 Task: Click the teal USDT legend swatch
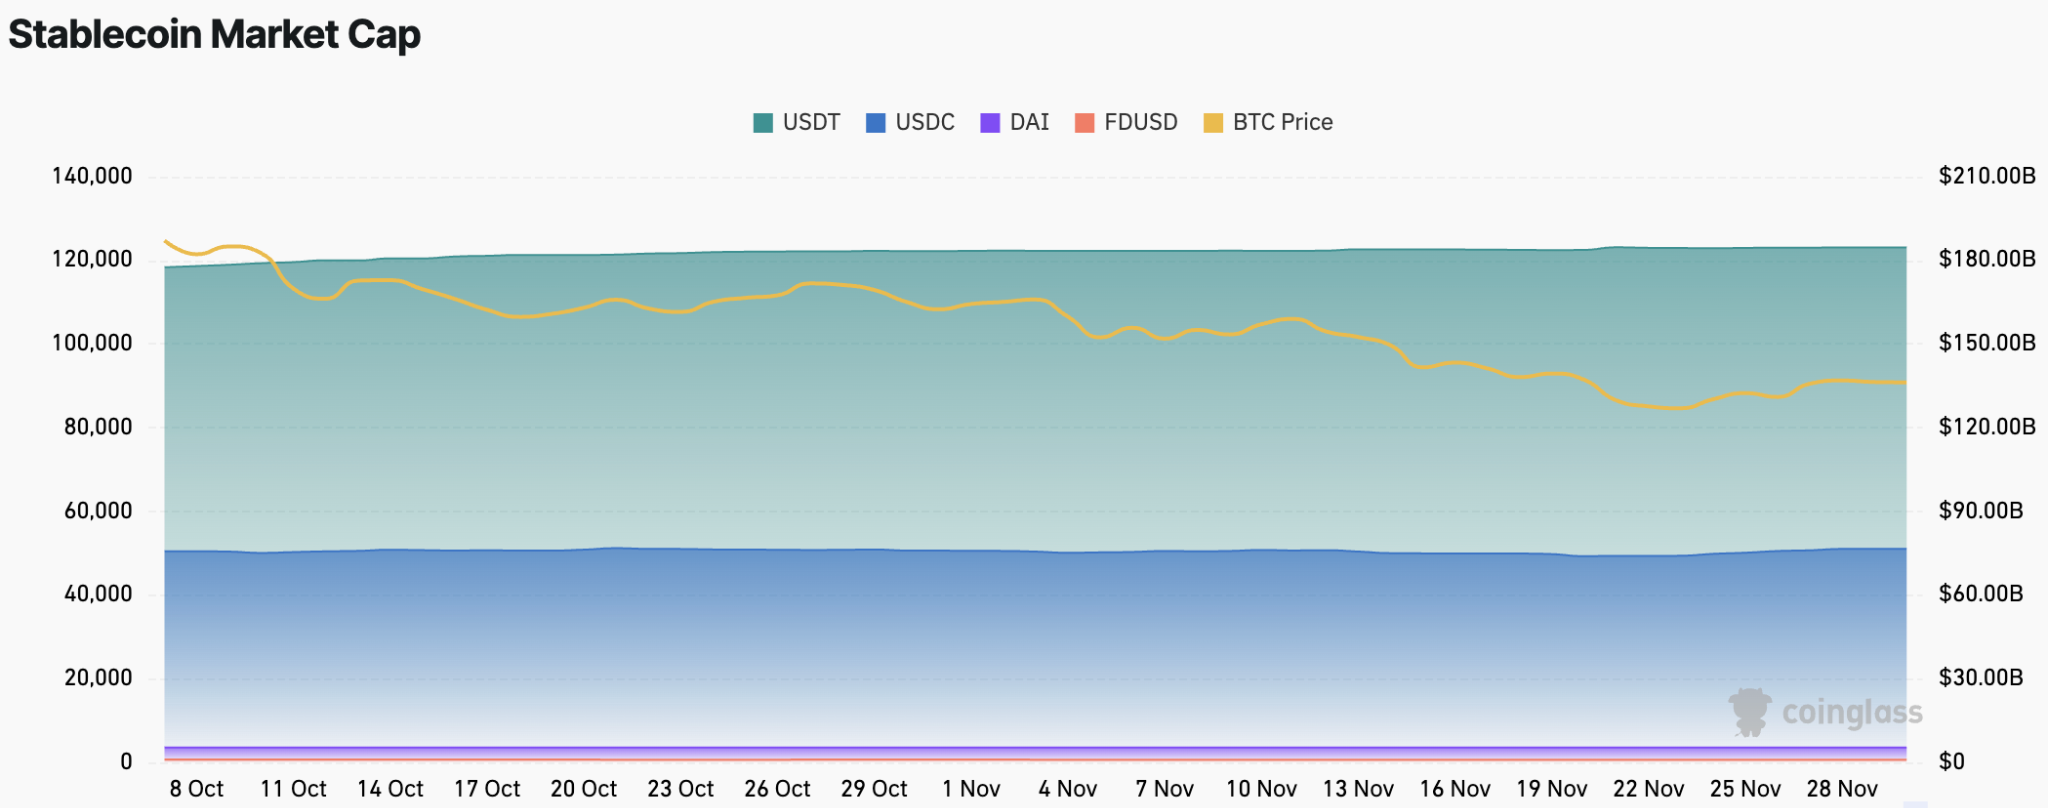(763, 123)
